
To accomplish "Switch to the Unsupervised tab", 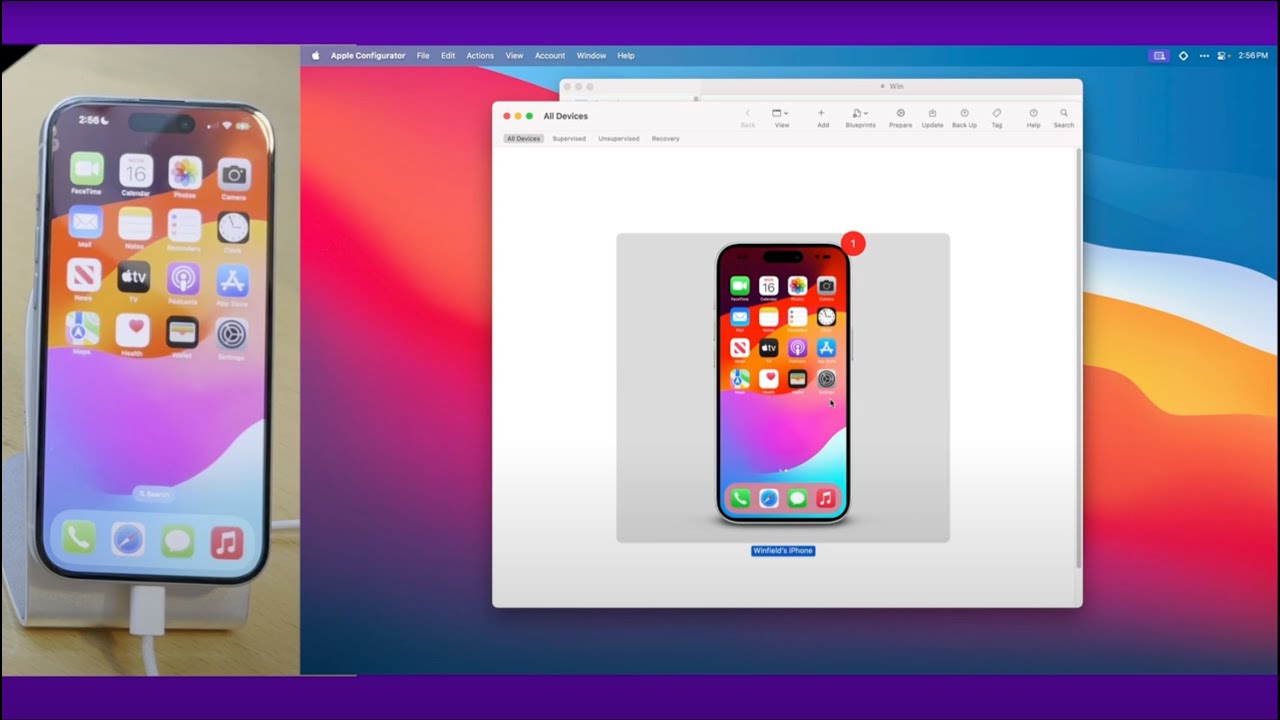I will [x=619, y=139].
